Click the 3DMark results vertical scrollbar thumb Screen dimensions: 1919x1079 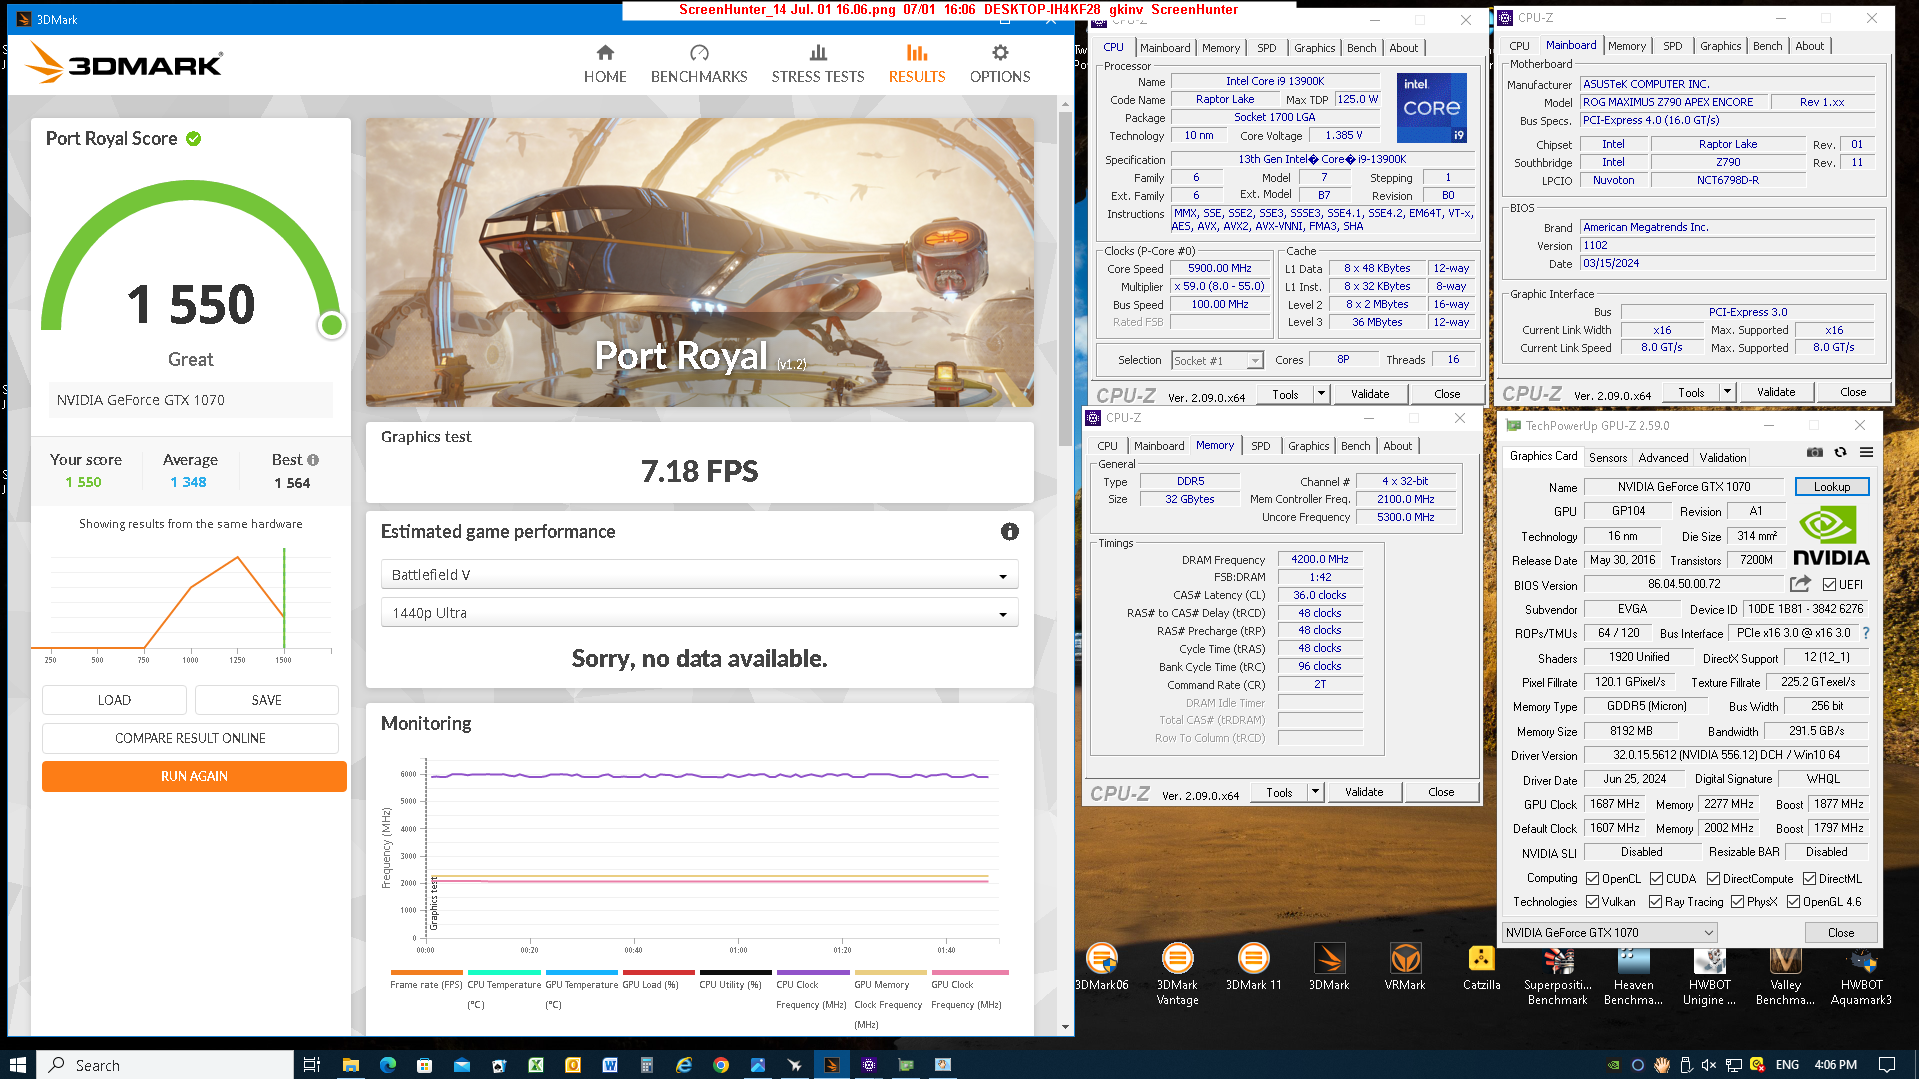1065,279
